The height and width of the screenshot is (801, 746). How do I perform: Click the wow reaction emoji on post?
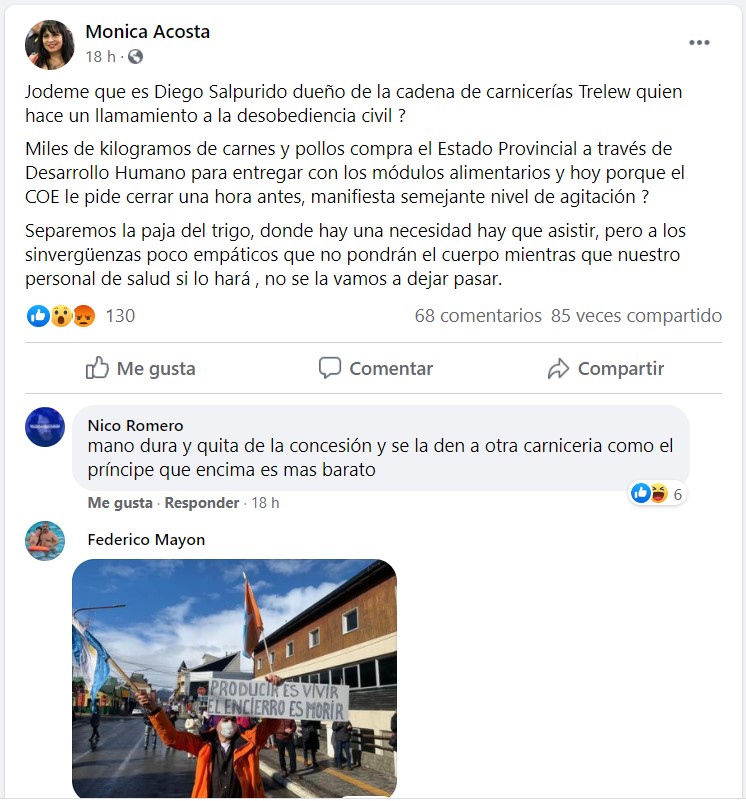[61, 316]
